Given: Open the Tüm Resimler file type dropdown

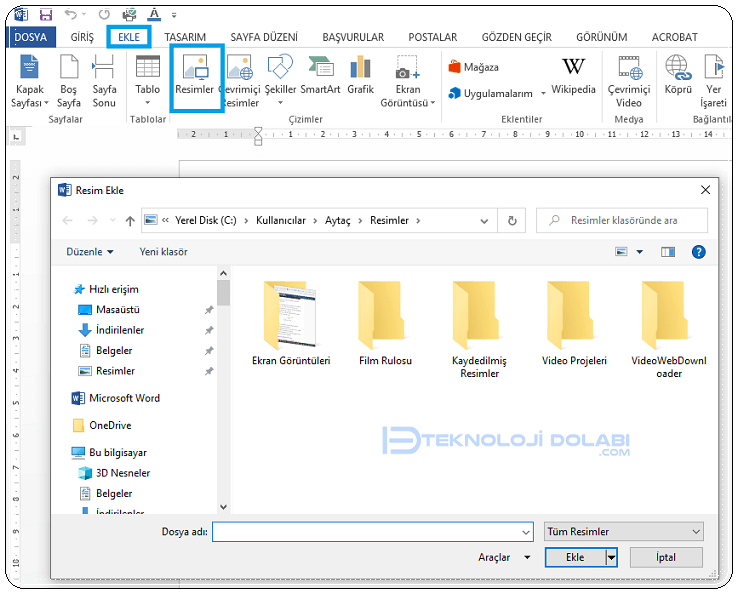Looking at the screenshot, I should pyautogui.click(x=624, y=532).
